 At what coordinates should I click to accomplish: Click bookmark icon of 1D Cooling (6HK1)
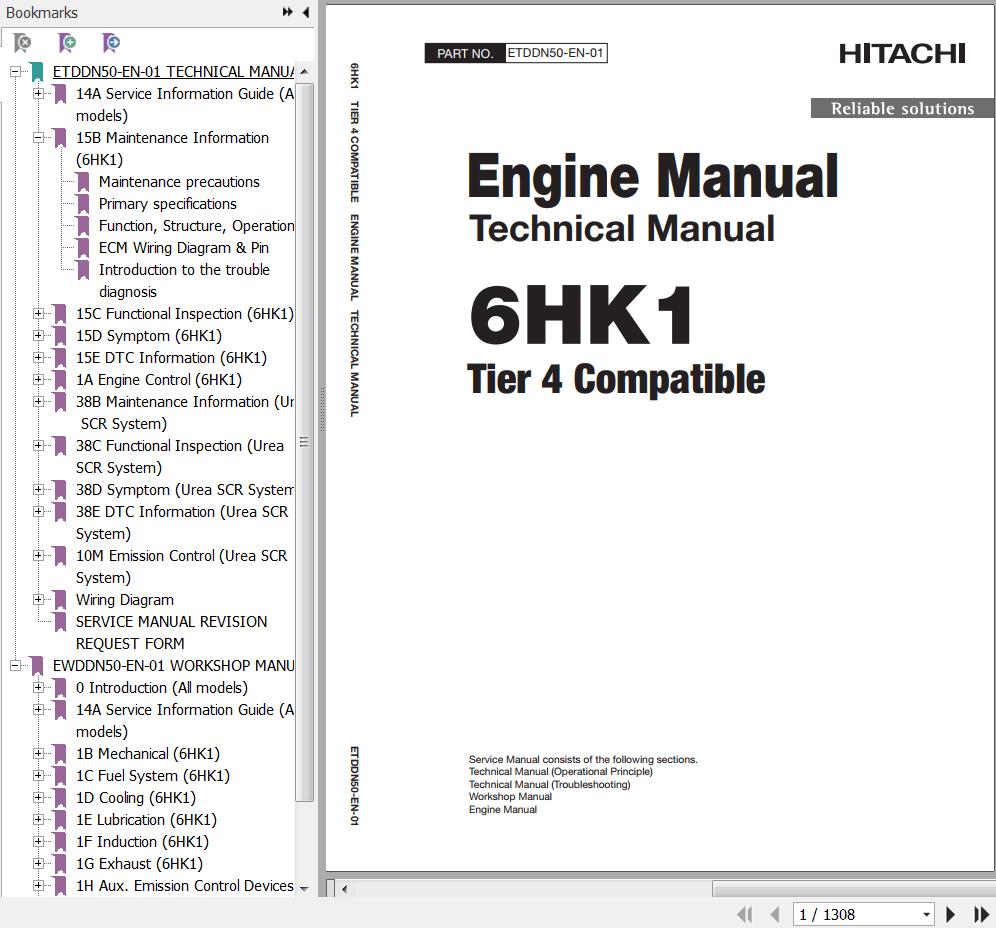click(x=60, y=798)
